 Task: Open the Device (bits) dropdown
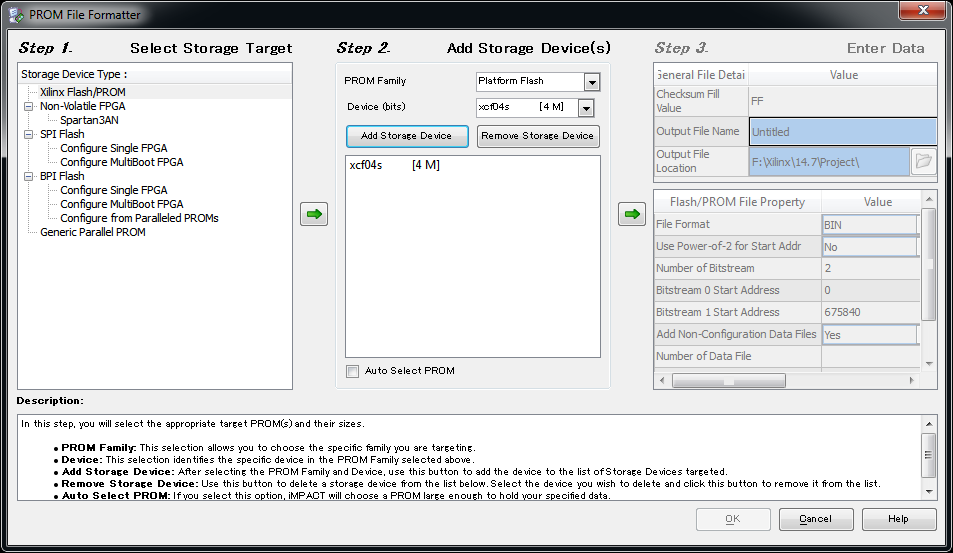click(x=586, y=108)
